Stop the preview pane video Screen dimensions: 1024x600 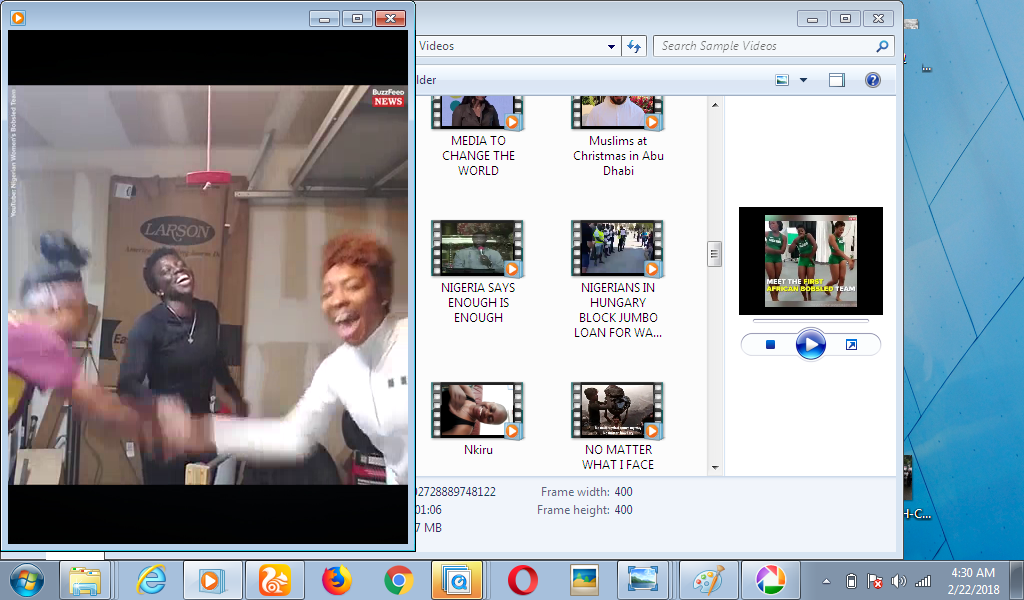(x=770, y=345)
